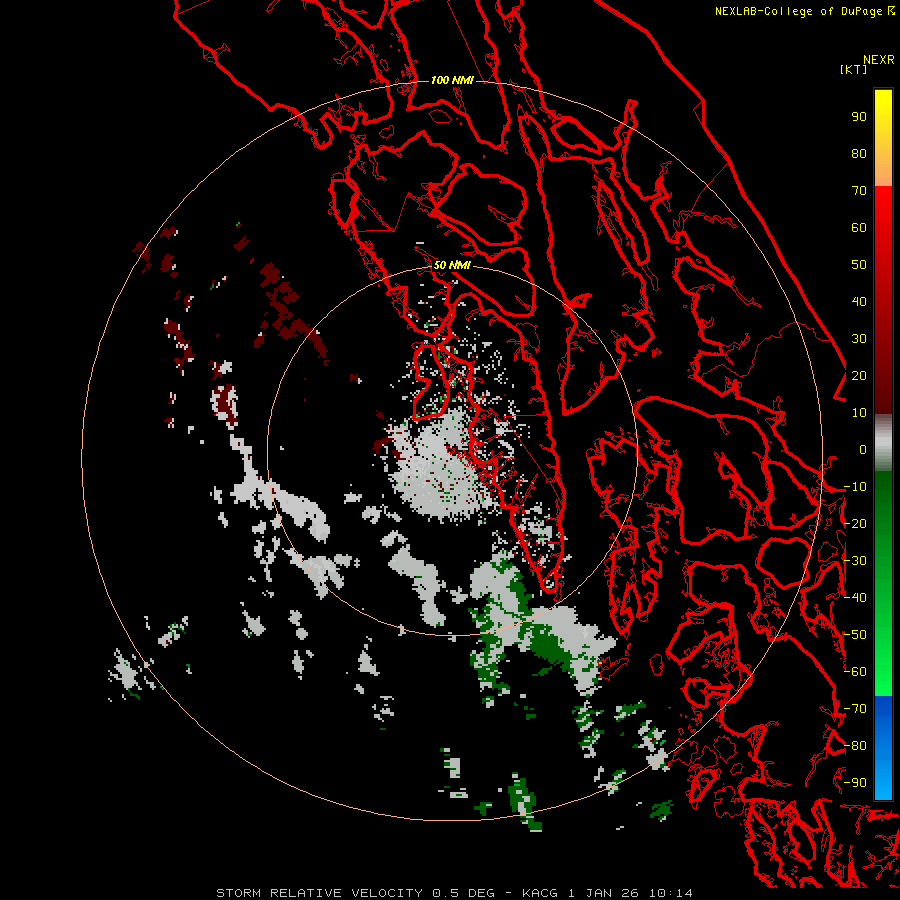Click the 90 value on velocity scale

pyautogui.click(x=859, y=117)
